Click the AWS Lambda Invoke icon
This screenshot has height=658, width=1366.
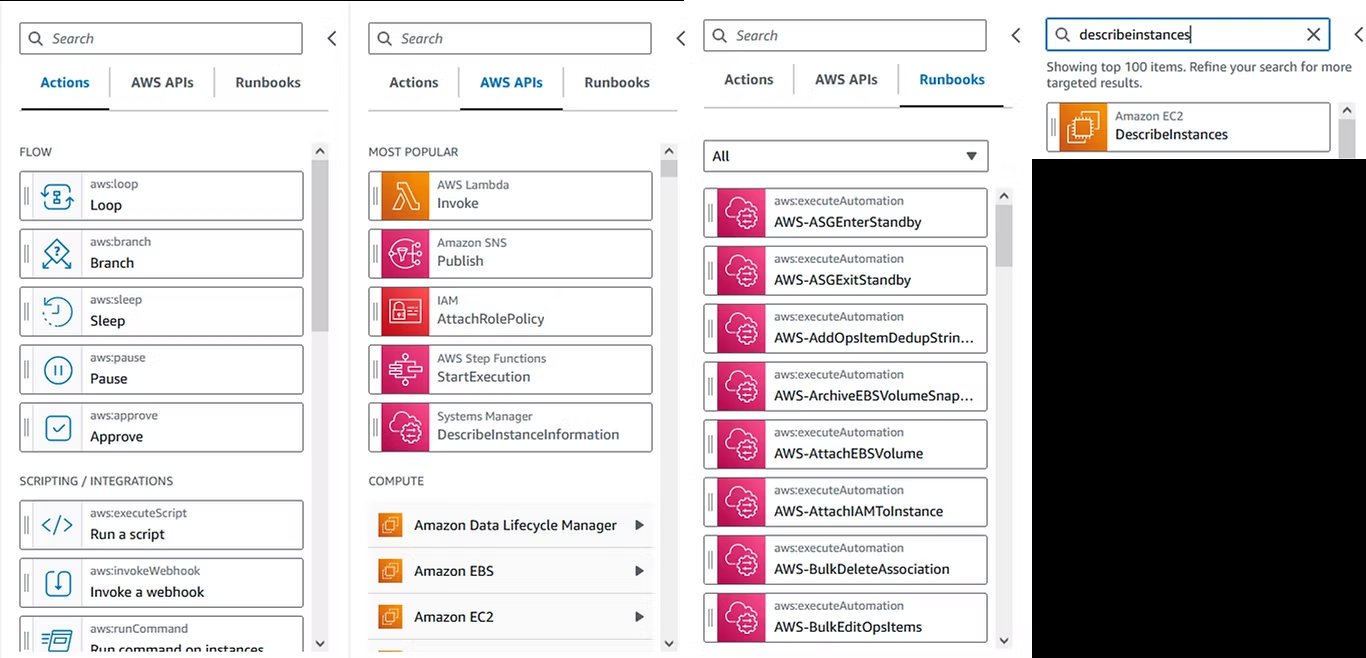pyautogui.click(x=405, y=196)
